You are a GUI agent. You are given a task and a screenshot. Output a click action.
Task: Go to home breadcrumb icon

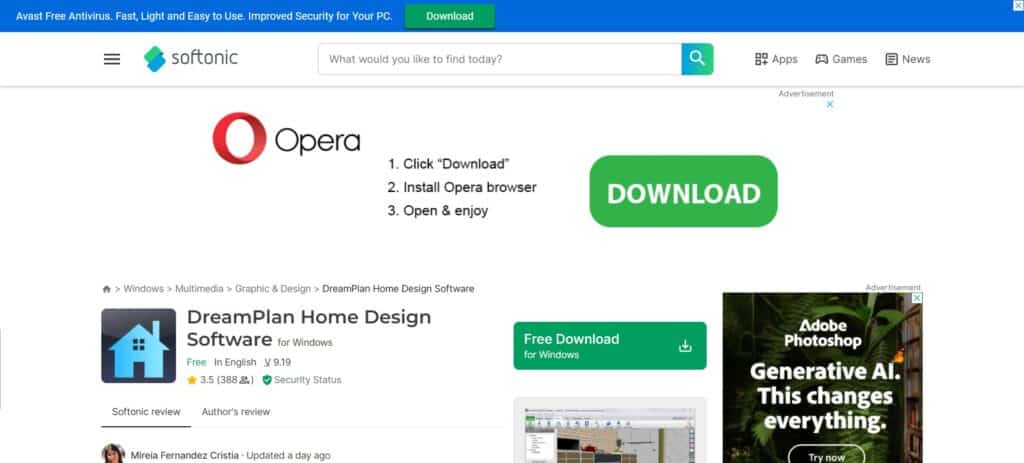click(x=106, y=289)
